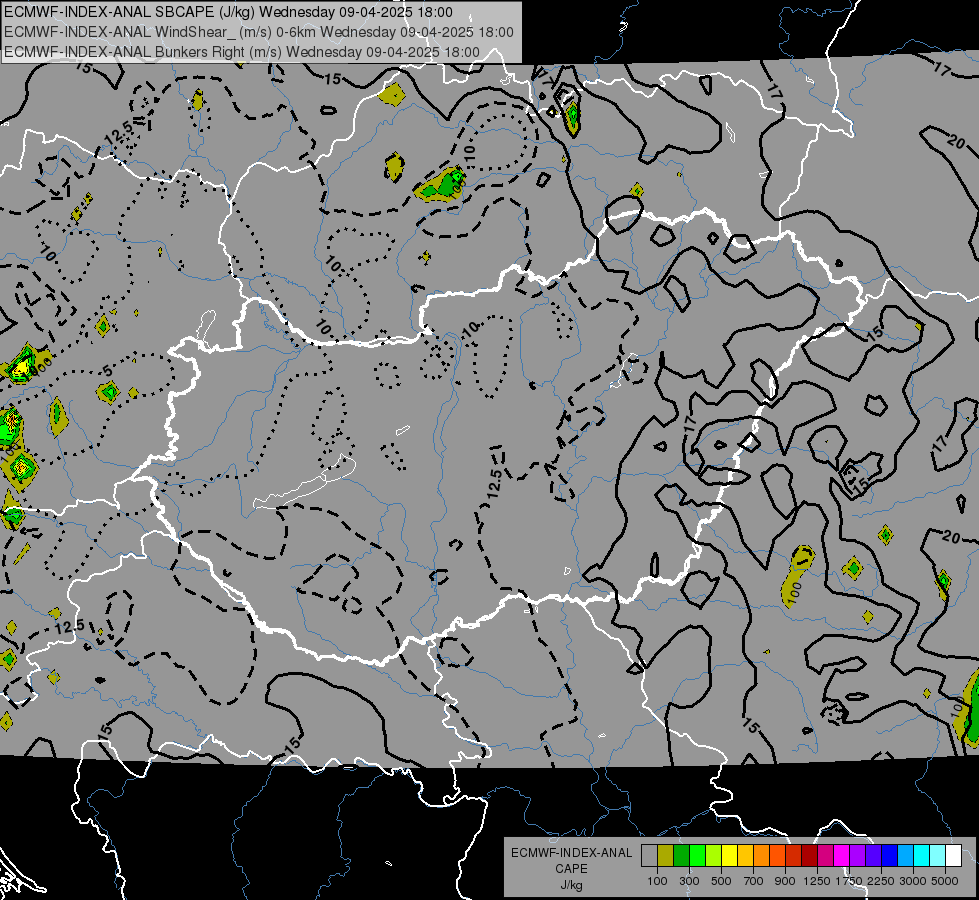Click the 3000 legend tick label
This screenshot has height=900, width=979.
913,881
